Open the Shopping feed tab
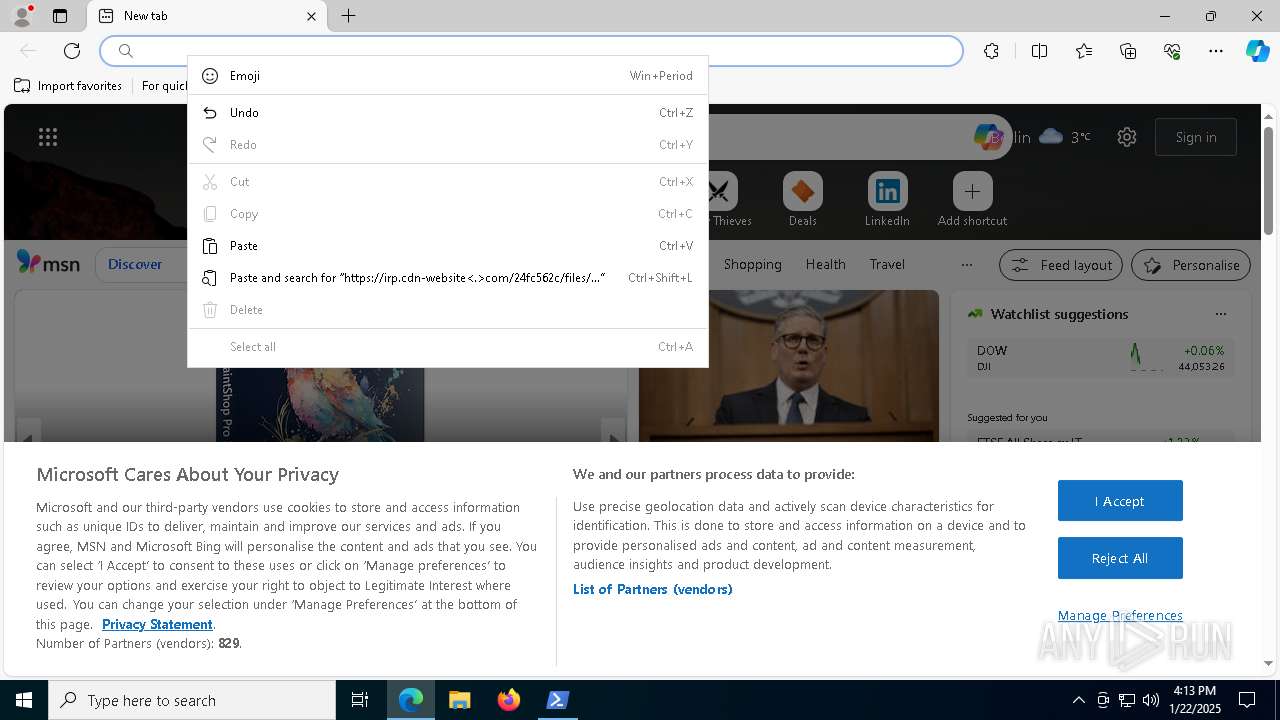1280x720 pixels. coord(752,264)
